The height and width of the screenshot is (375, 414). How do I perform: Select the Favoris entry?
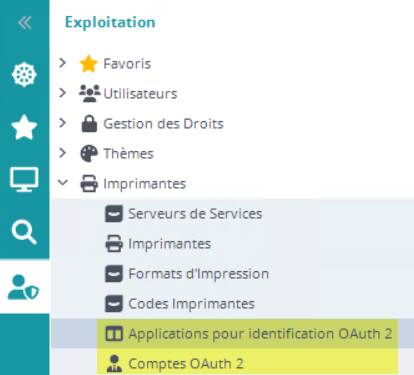point(127,64)
